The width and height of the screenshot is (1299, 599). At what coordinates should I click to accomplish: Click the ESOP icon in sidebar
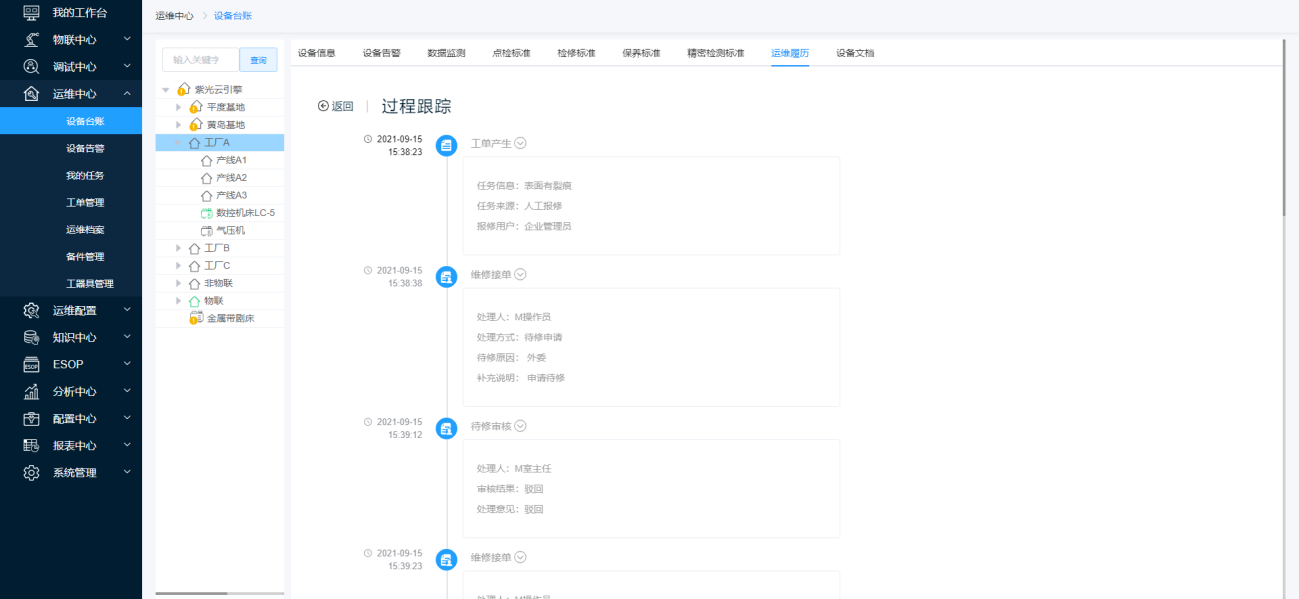(x=32, y=364)
